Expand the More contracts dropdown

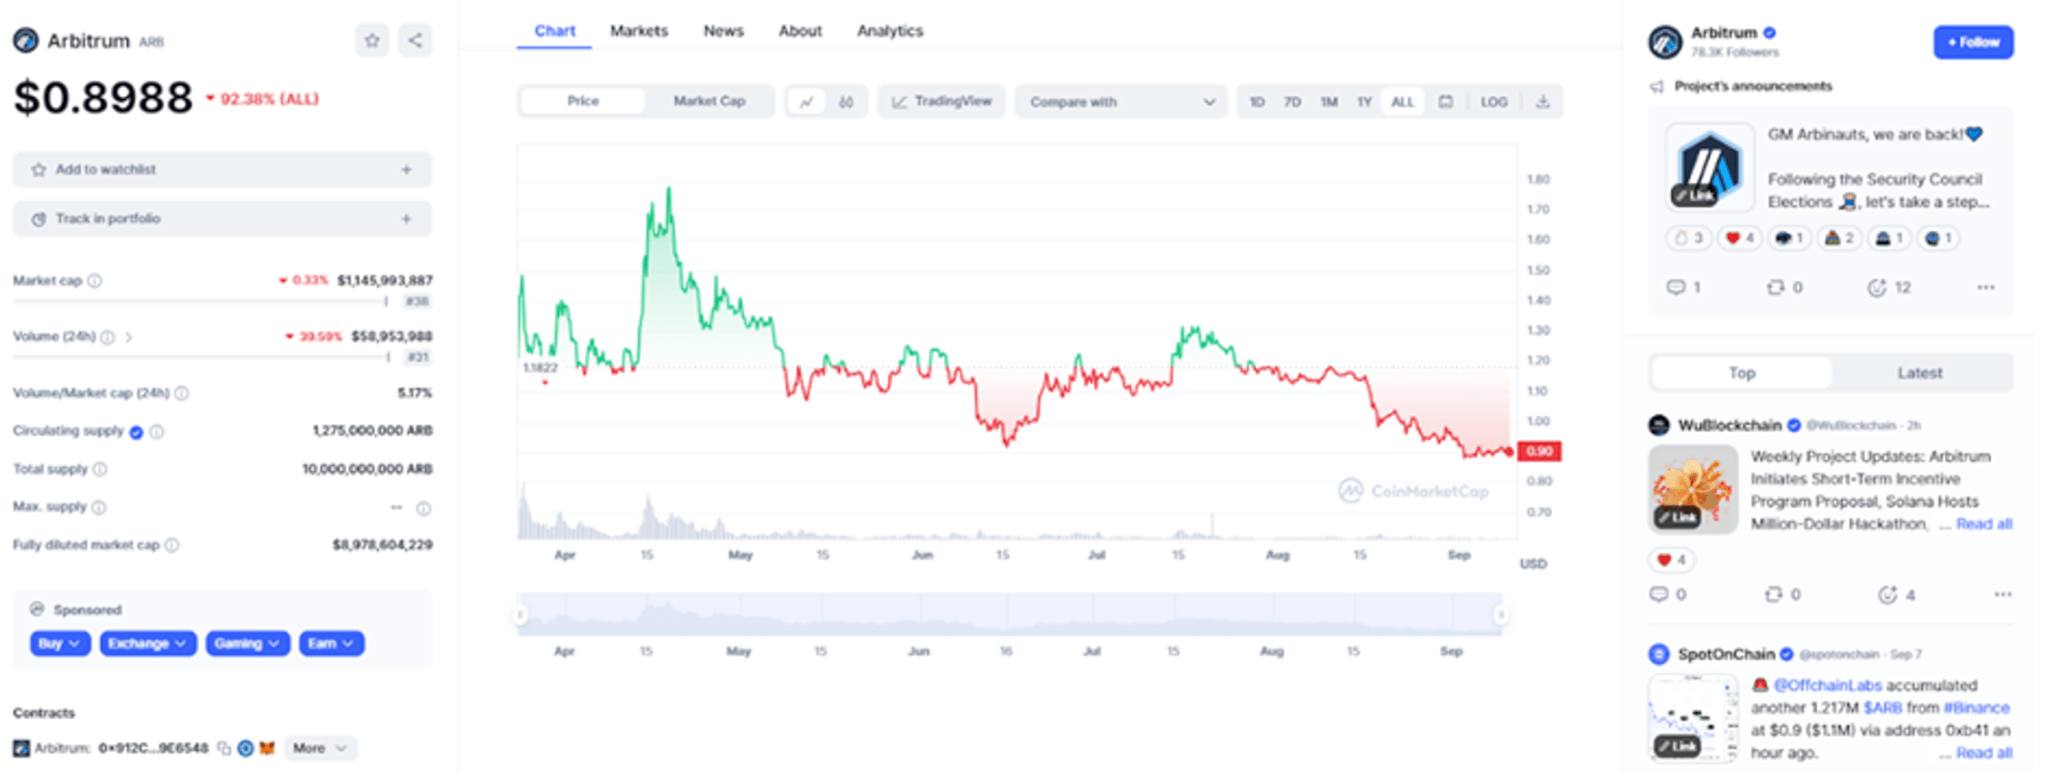(320, 748)
